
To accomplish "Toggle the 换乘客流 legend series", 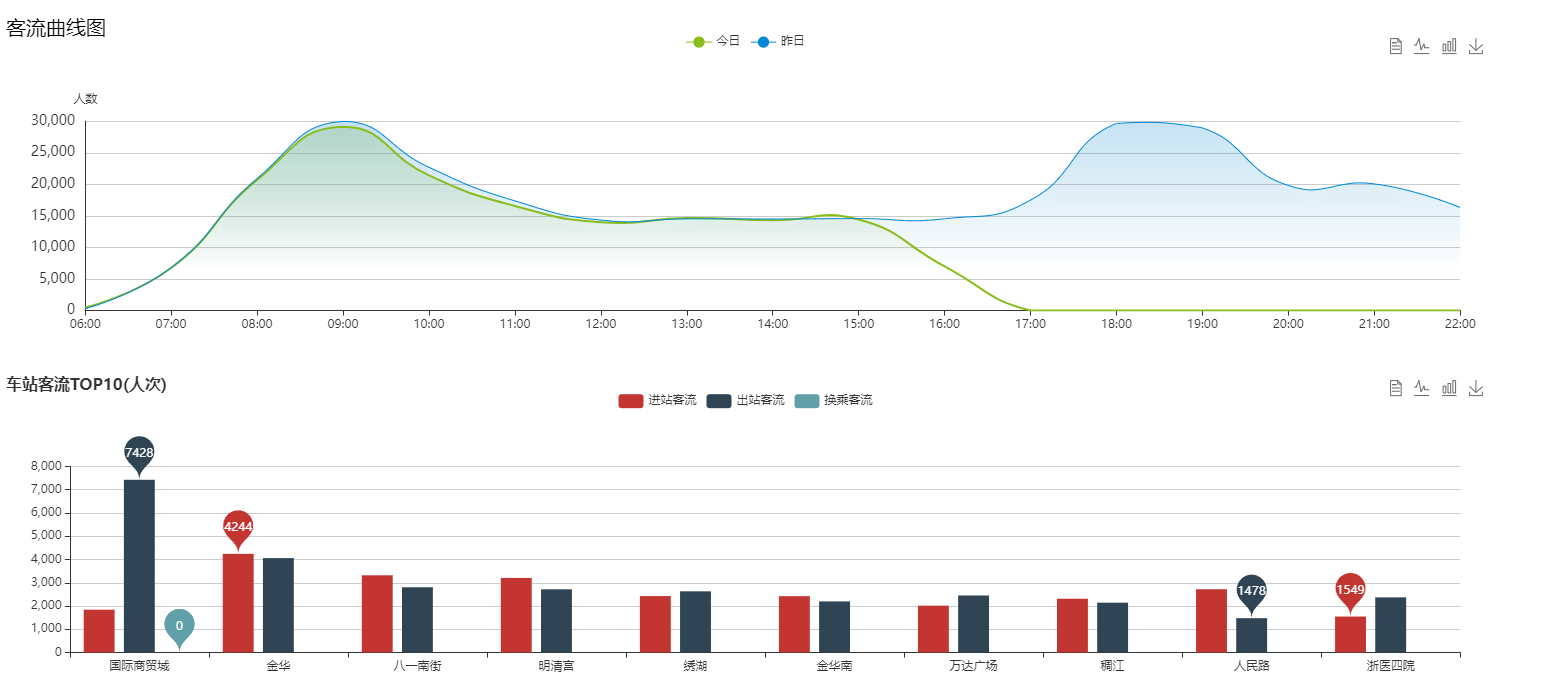I will [833, 400].
